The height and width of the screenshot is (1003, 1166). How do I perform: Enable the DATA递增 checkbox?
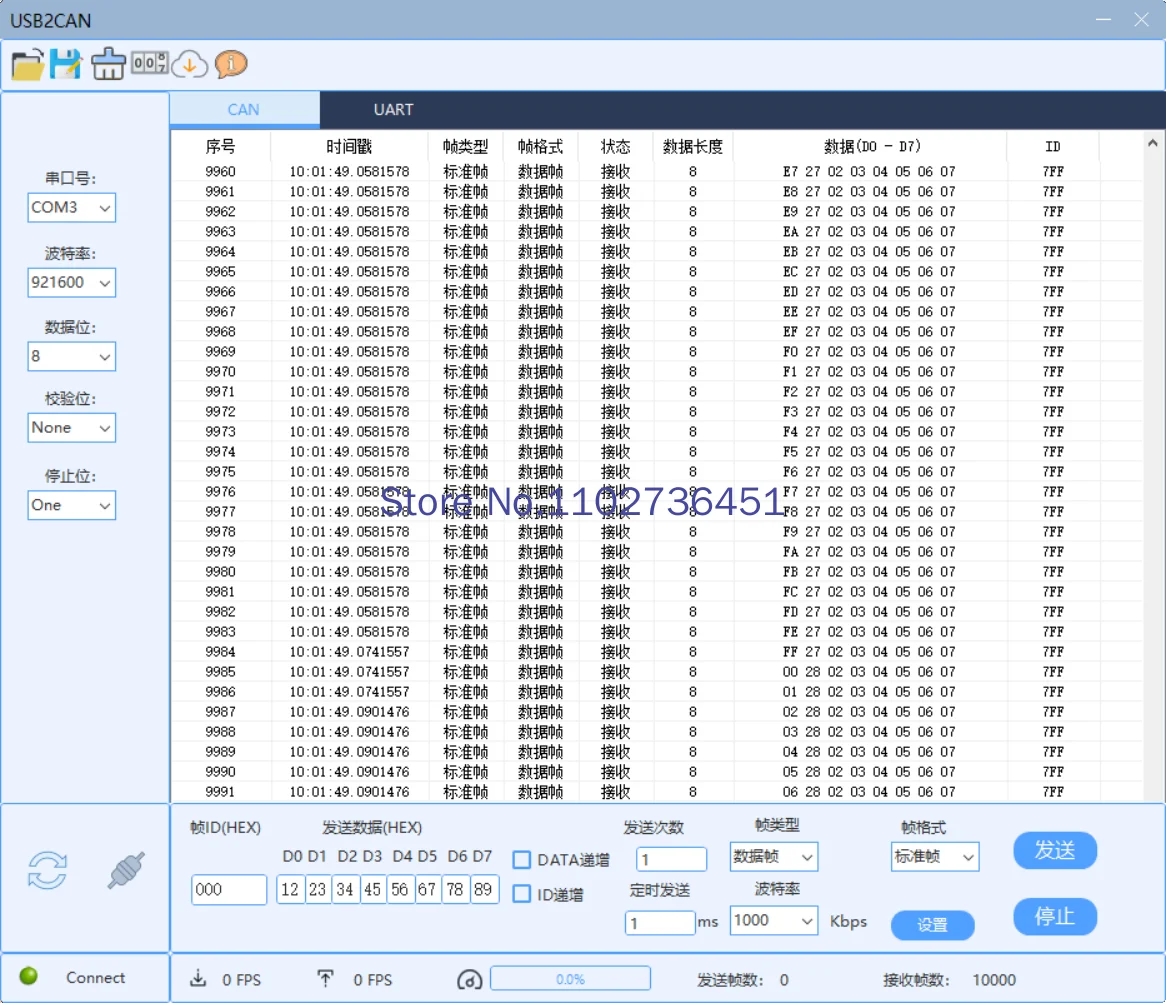point(522,860)
